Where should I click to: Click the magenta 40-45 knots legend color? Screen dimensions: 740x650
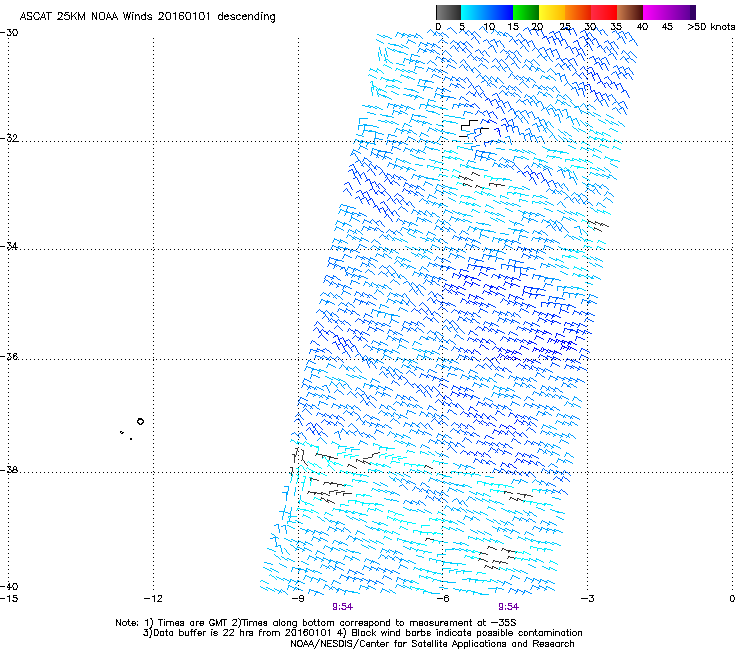[x=656, y=12]
